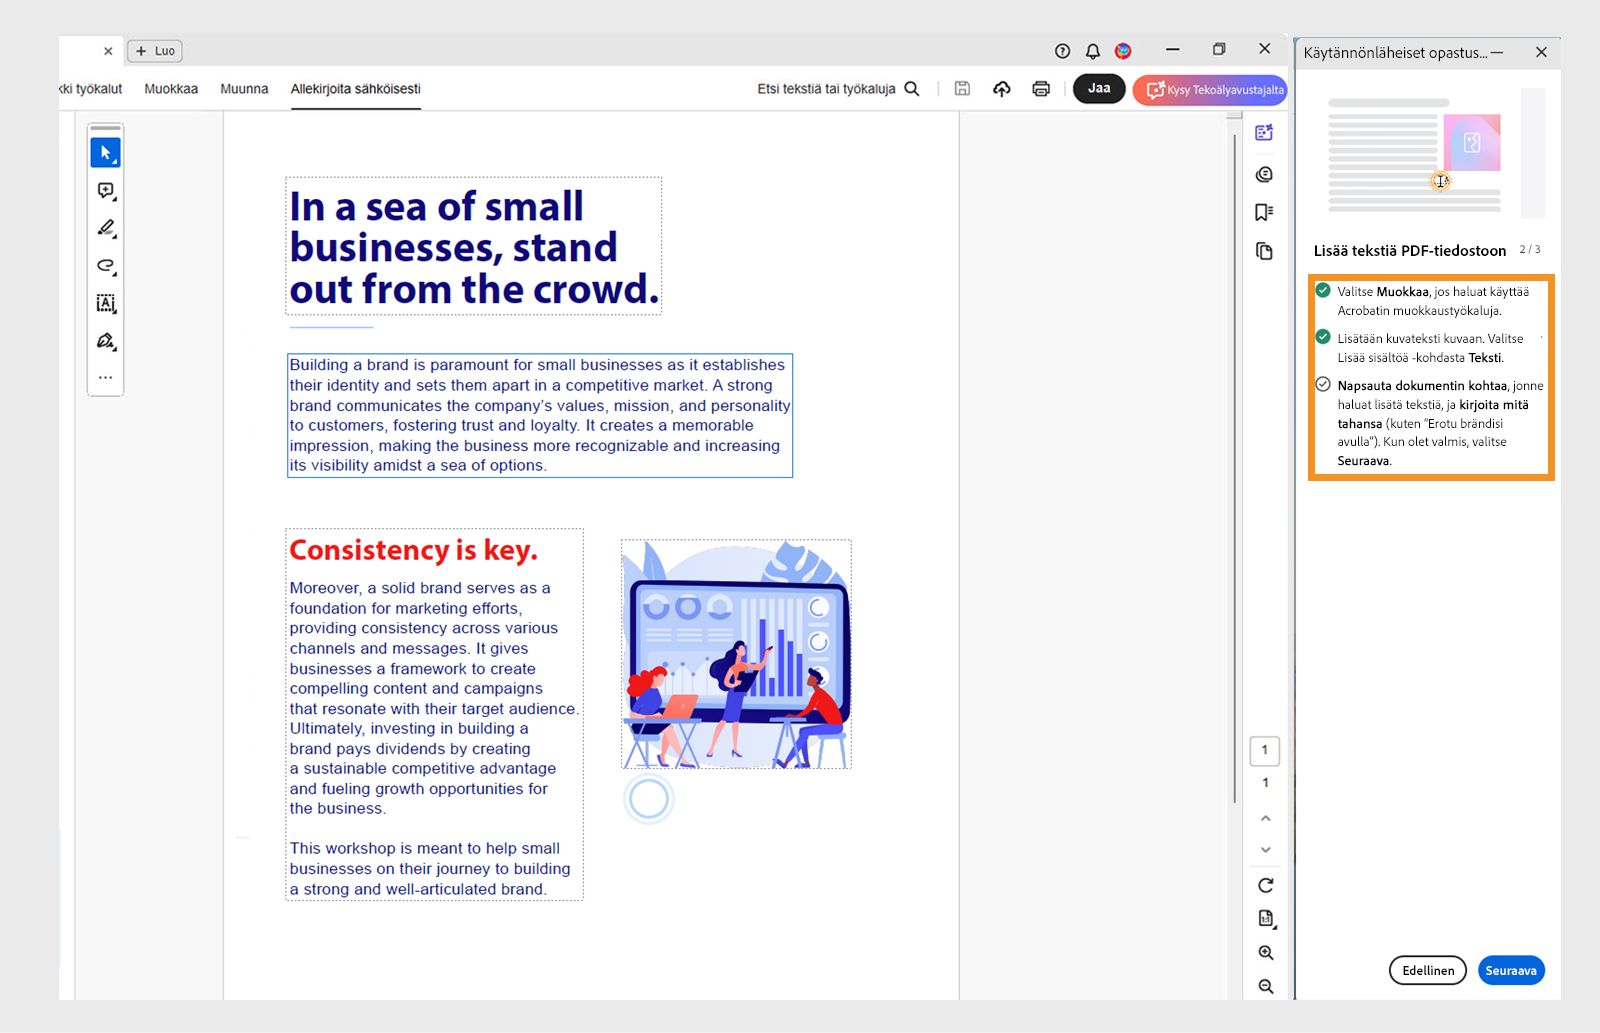
Task: Open the account profile avatar
Action: point(1123,51)
